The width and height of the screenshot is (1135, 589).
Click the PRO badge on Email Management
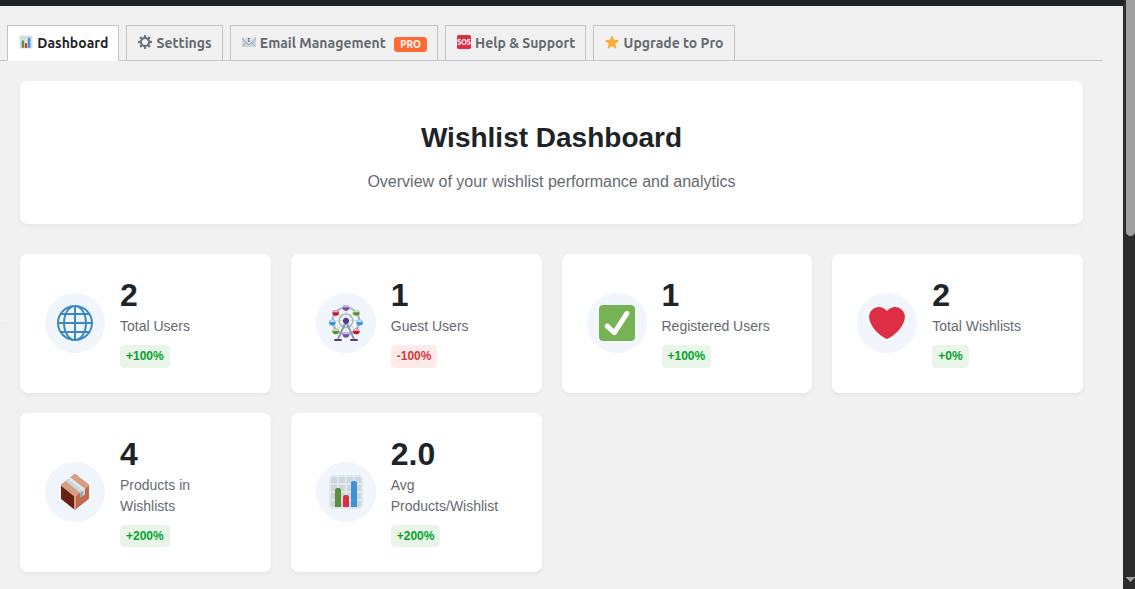pyautogui.click(x=410, y=42)
